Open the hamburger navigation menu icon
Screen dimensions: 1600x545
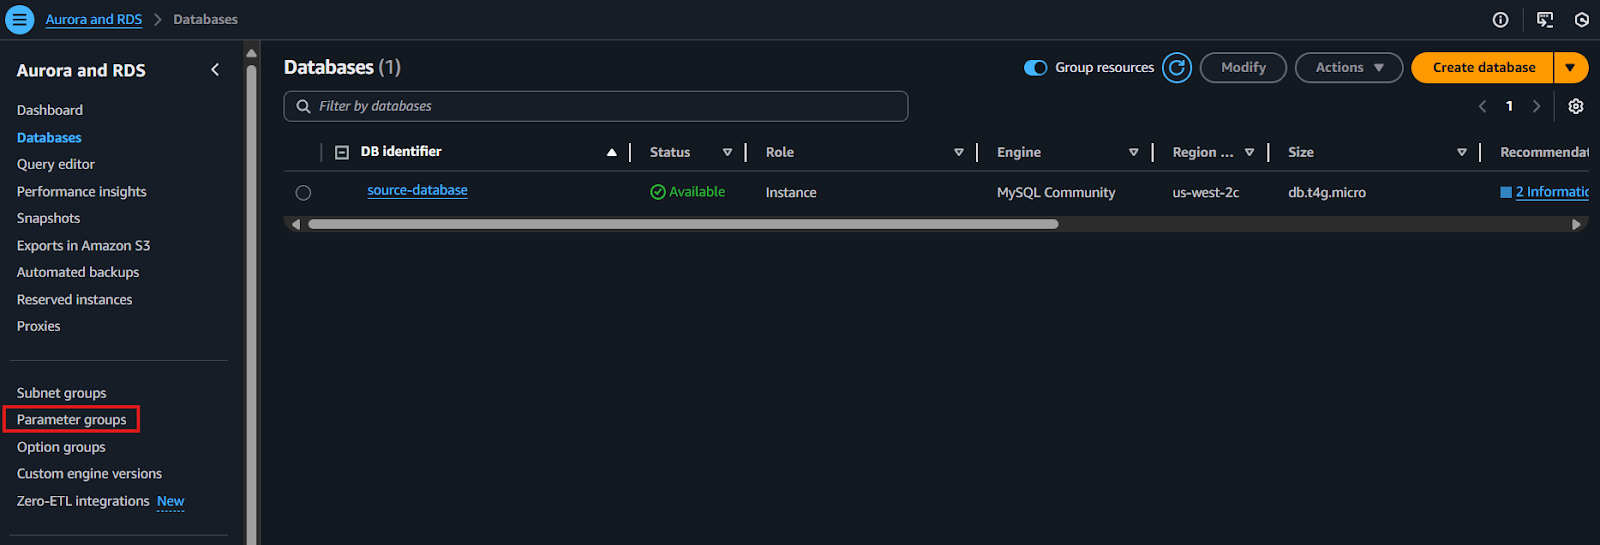pos(19,19)
